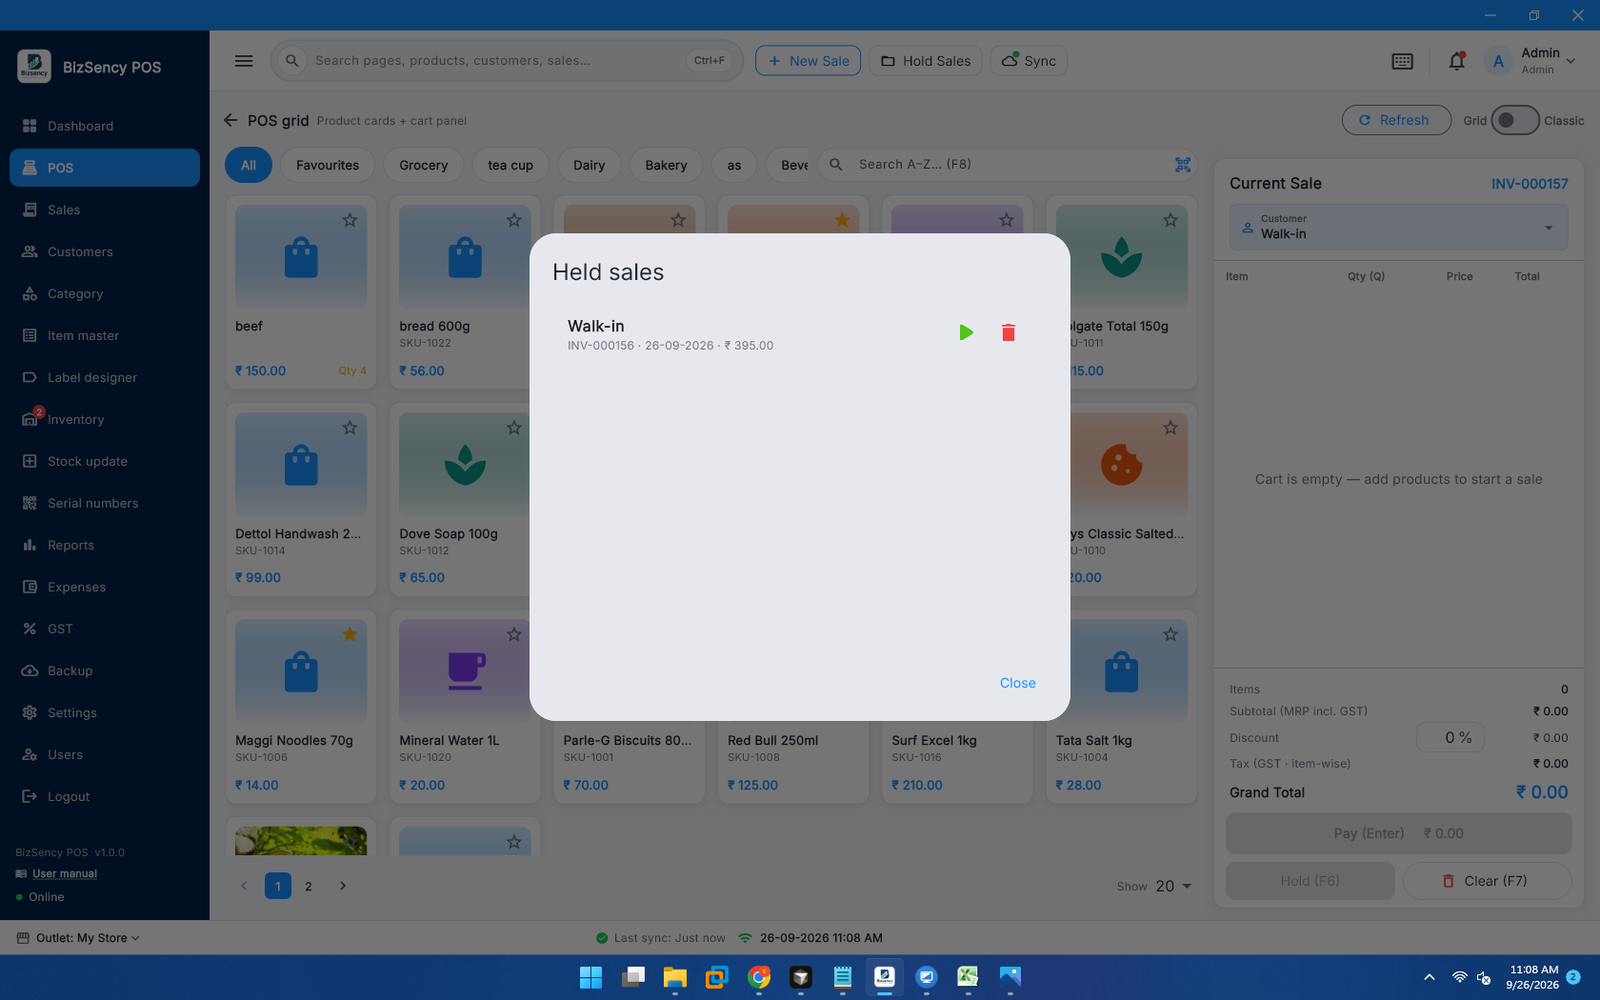Viewport: 1600px width, 1000px height.
Task: Click the Discount percent field
Action: pyautogui.click(x=1450, y=738)
